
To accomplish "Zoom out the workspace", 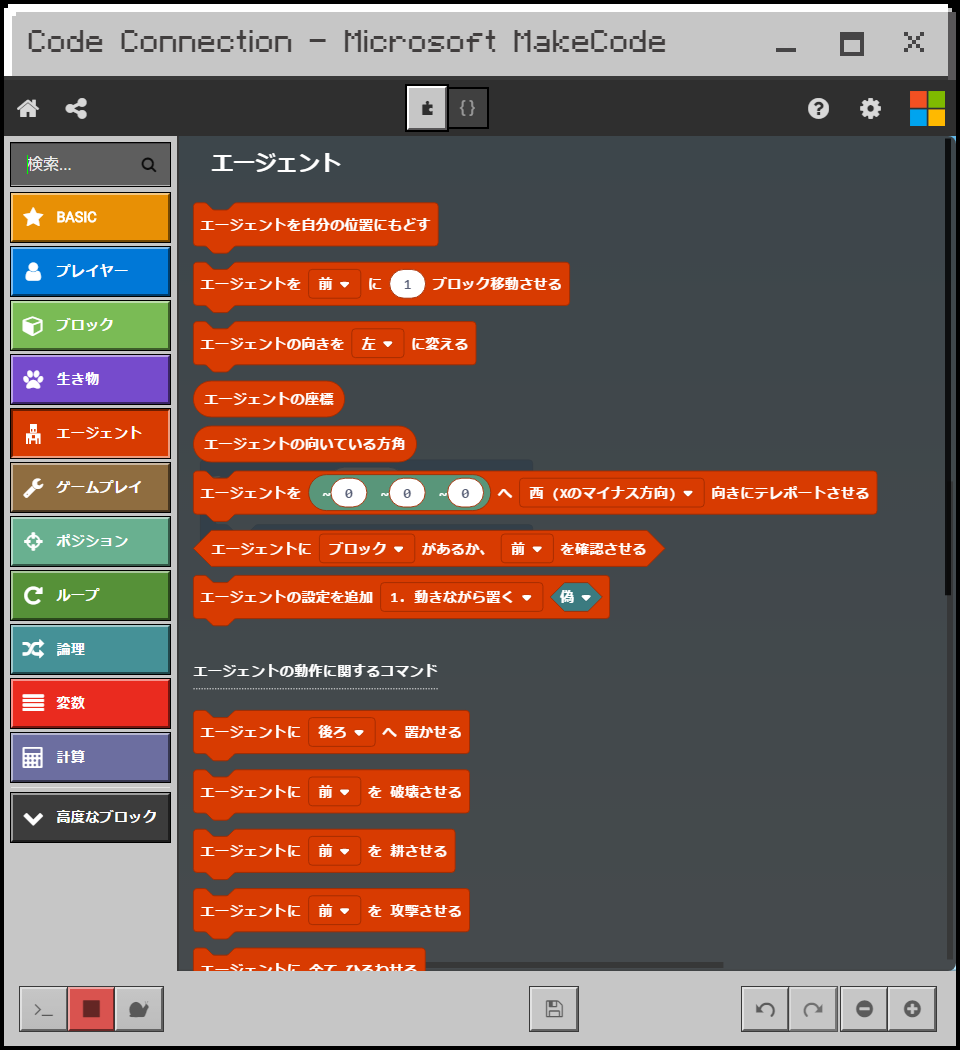I will pyautogui.click(x=864, y=1009).
